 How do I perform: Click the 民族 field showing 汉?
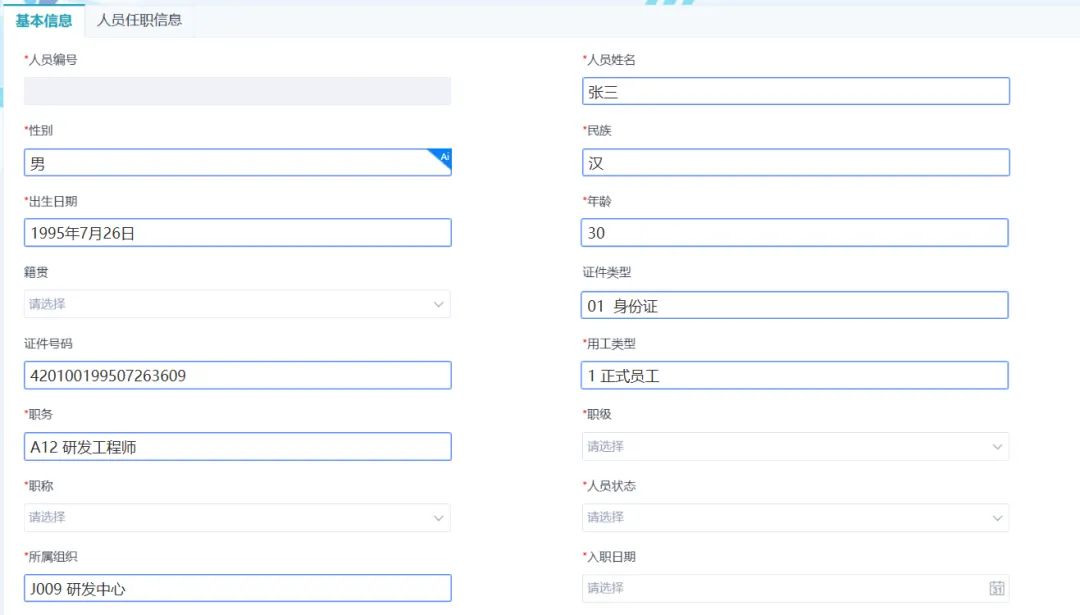point(796,163)
